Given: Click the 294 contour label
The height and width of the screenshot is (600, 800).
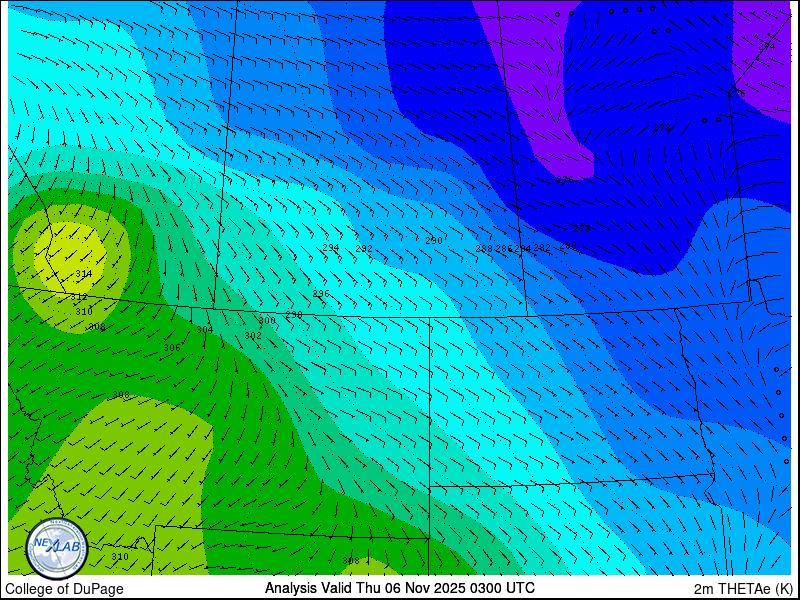Looking at the screenshot, I should coord(331,248).
